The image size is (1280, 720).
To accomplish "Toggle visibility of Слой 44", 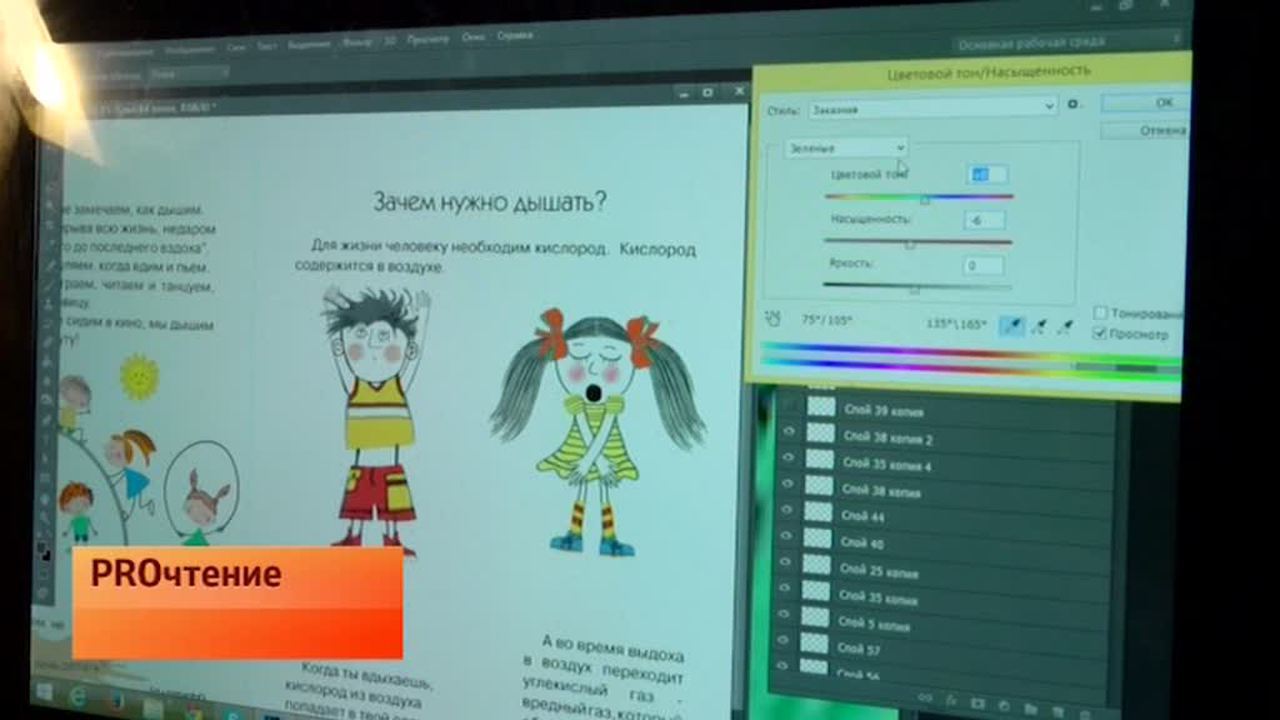I will (x=788, y=510).
